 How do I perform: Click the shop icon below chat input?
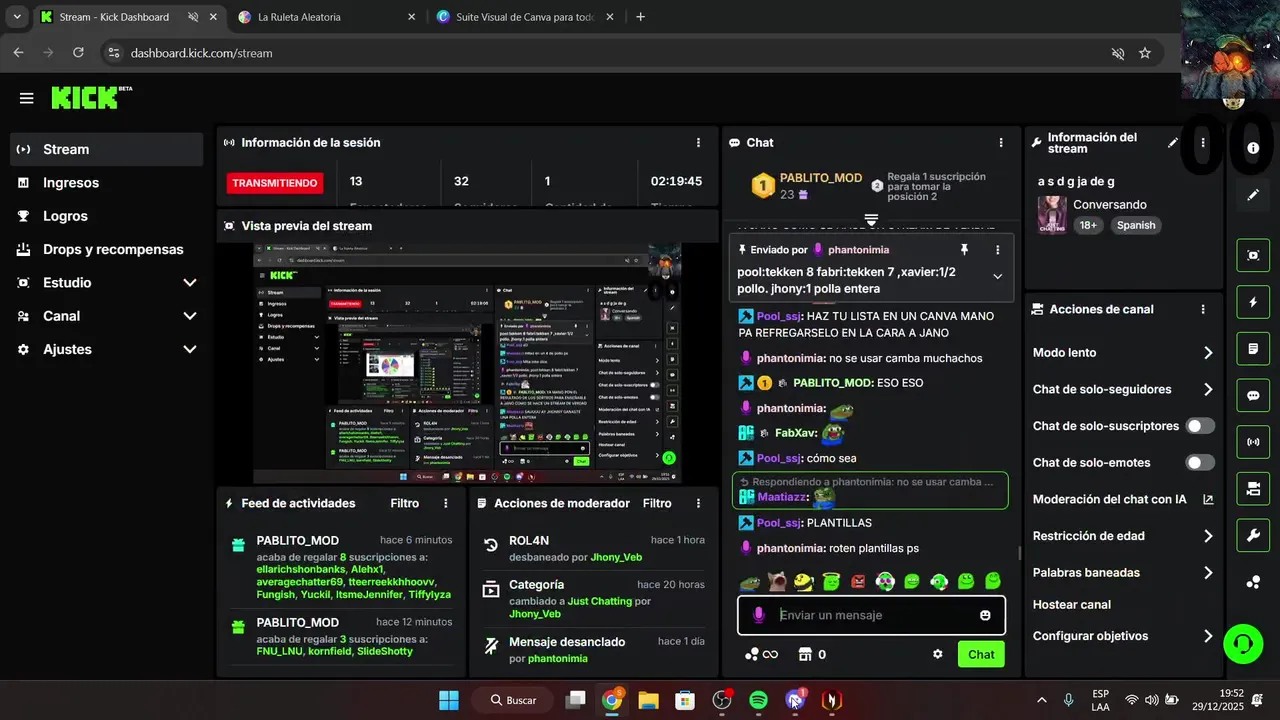805,654
